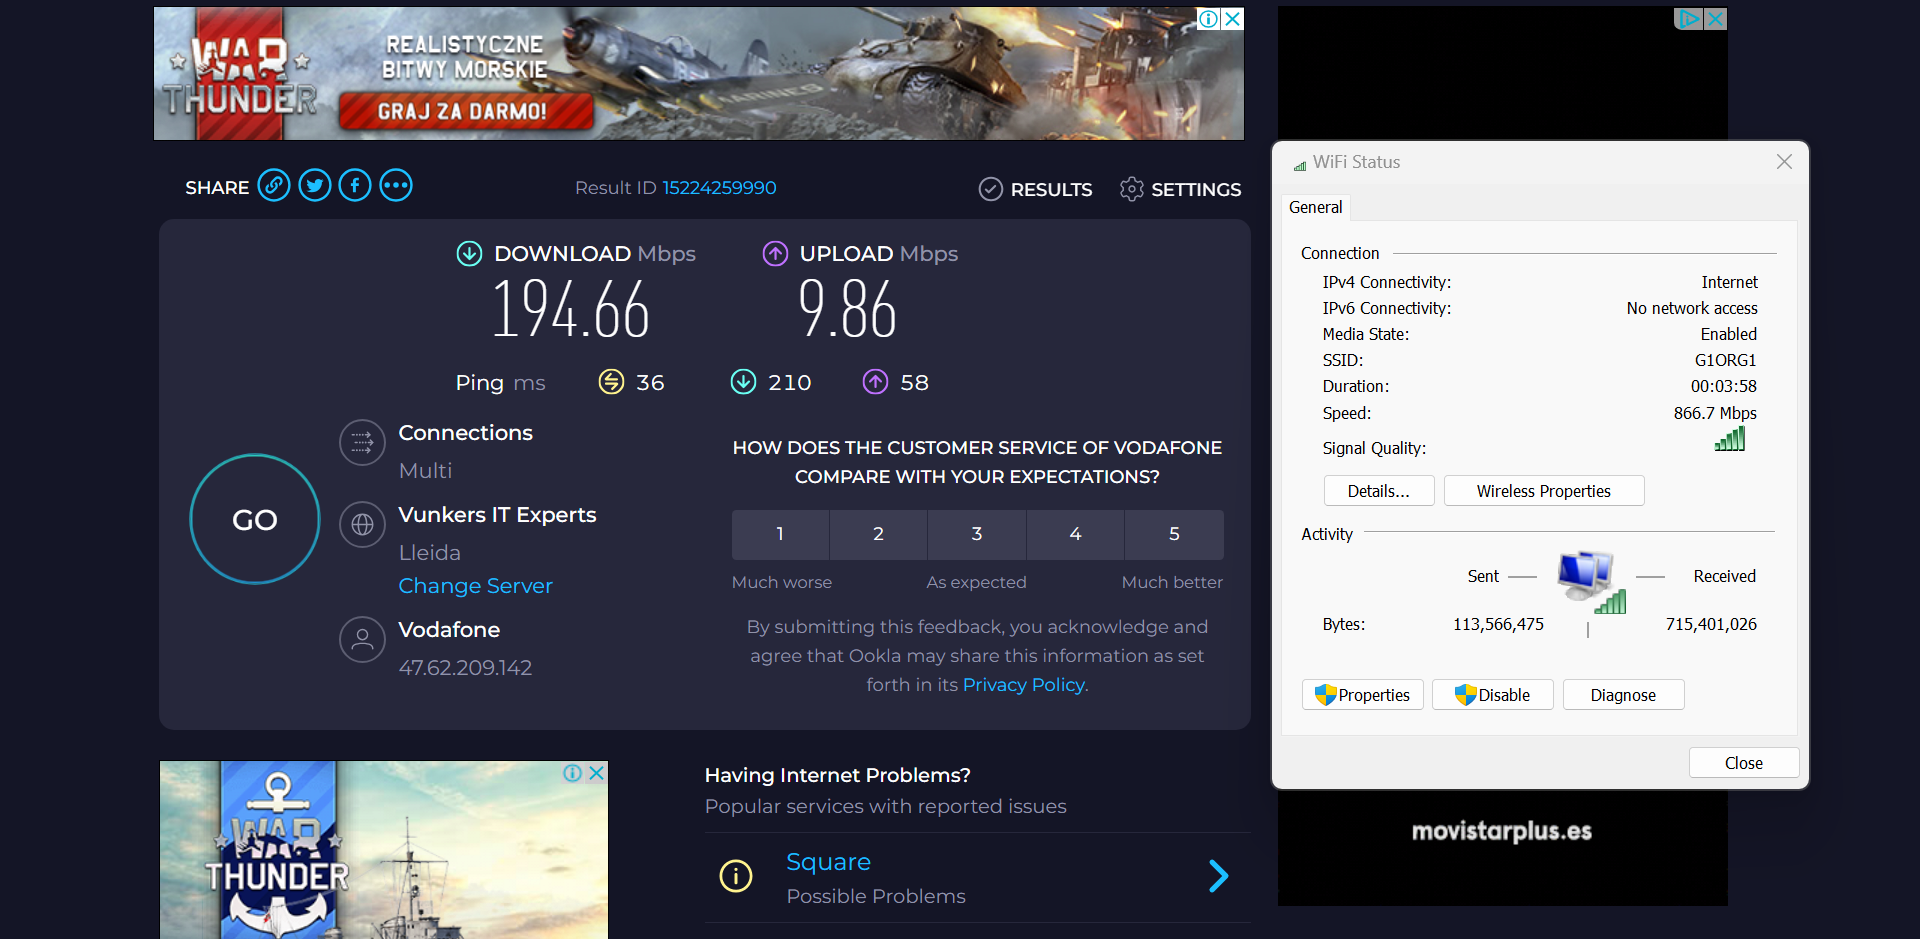Click the sent bytes value 113,566,475
The width and height of the screenshot is (1920, 939).
(1498, 624)
